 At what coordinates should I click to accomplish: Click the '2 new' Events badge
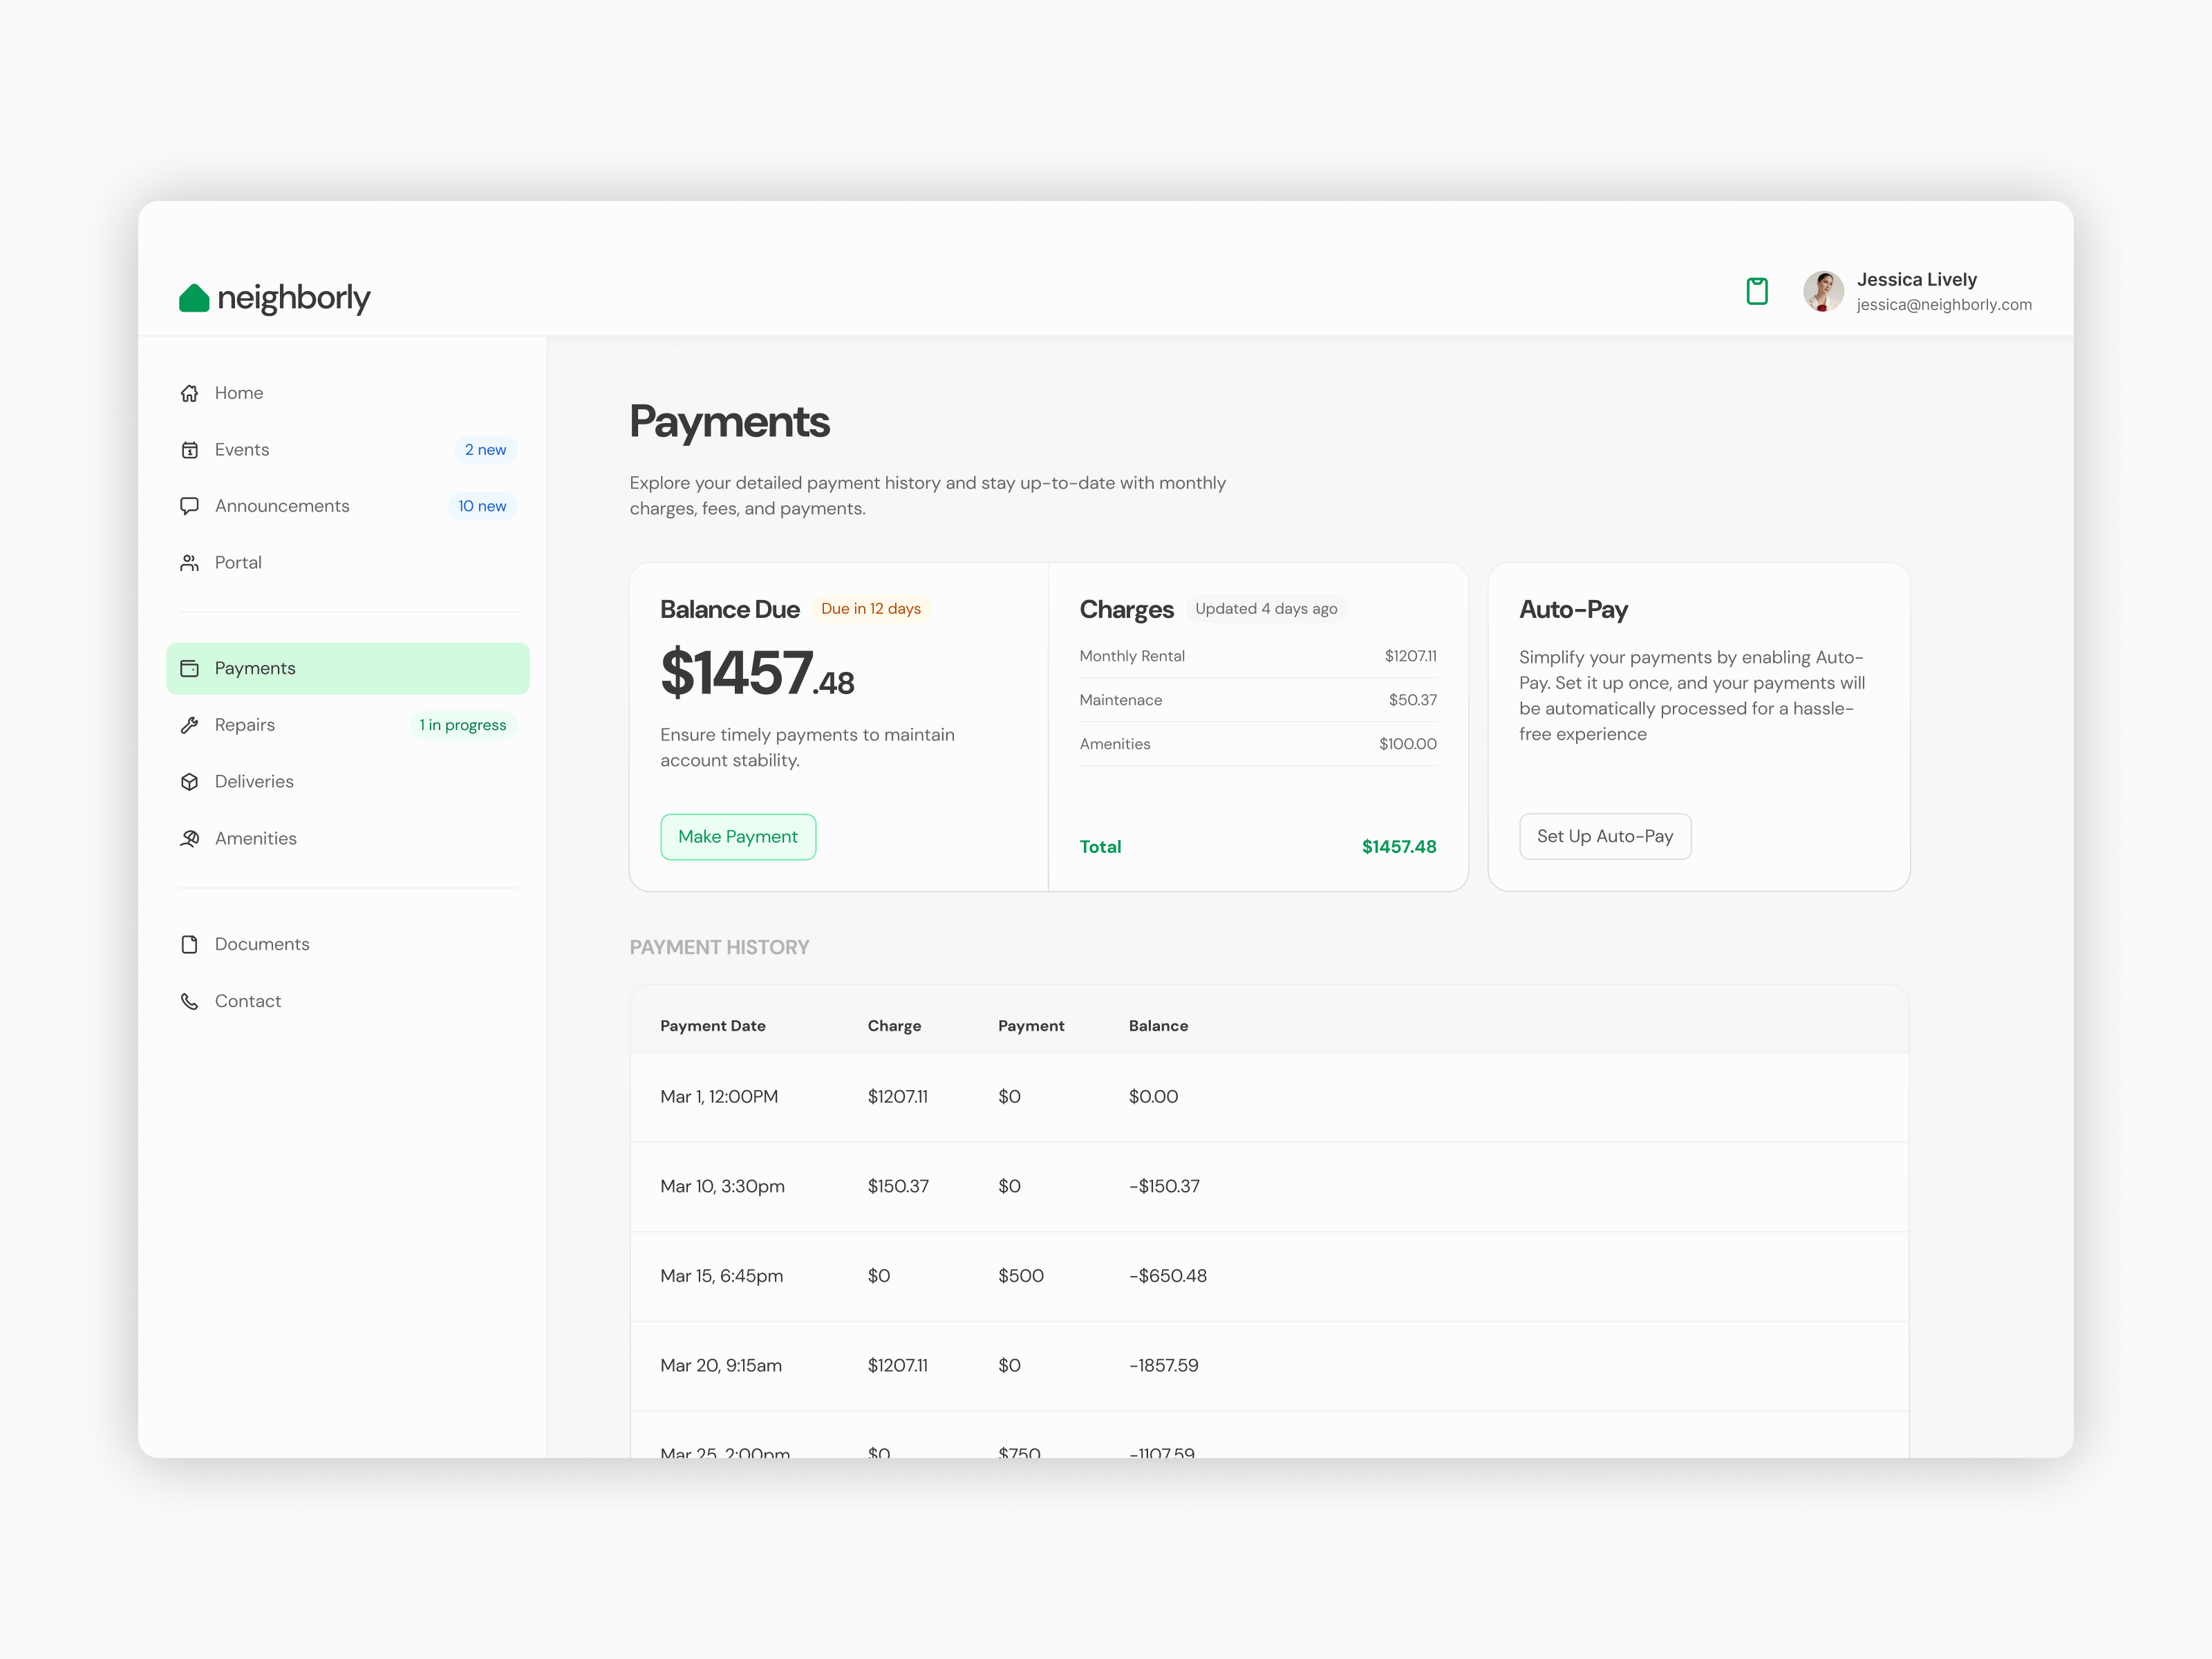coord(485,450)
